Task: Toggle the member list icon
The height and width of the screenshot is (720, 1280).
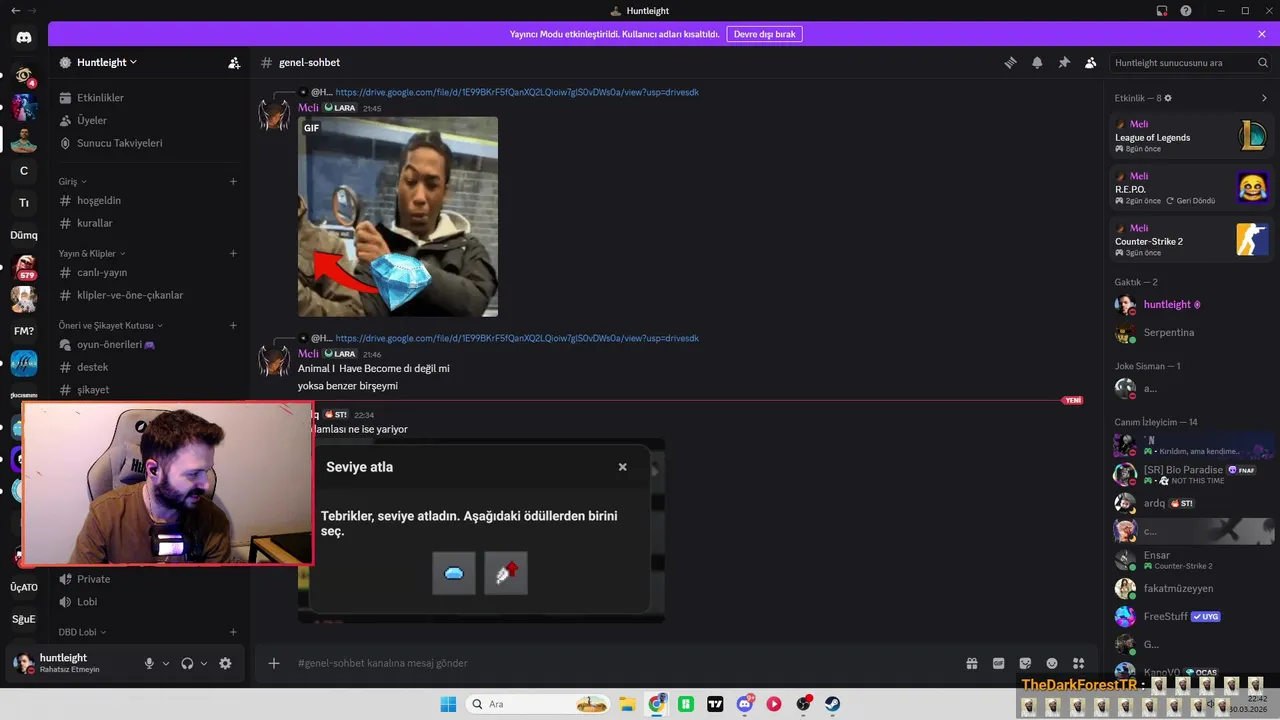Action: click(x=1091, y=62)
